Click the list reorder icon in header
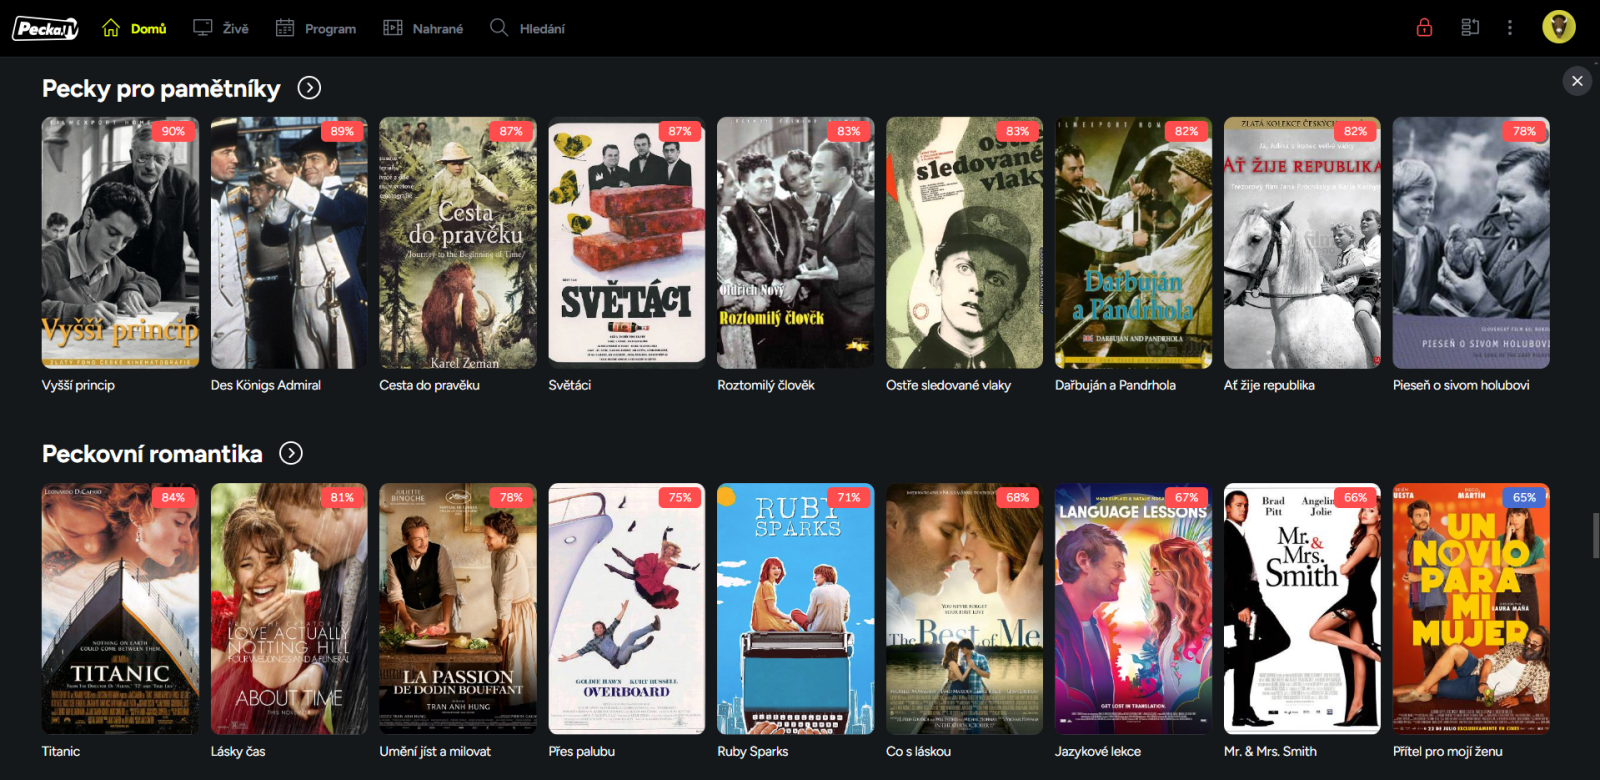The height and width of the screenshot is (780, 1600). coord(1470,27)
